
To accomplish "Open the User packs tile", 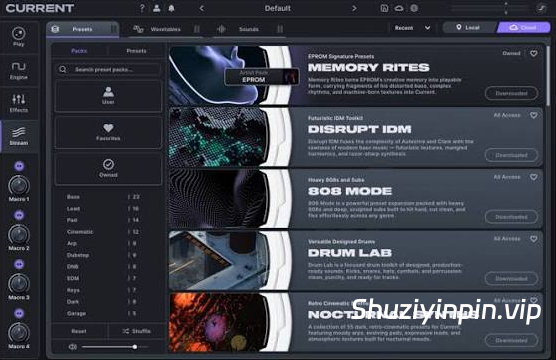I will click(108, 96).
